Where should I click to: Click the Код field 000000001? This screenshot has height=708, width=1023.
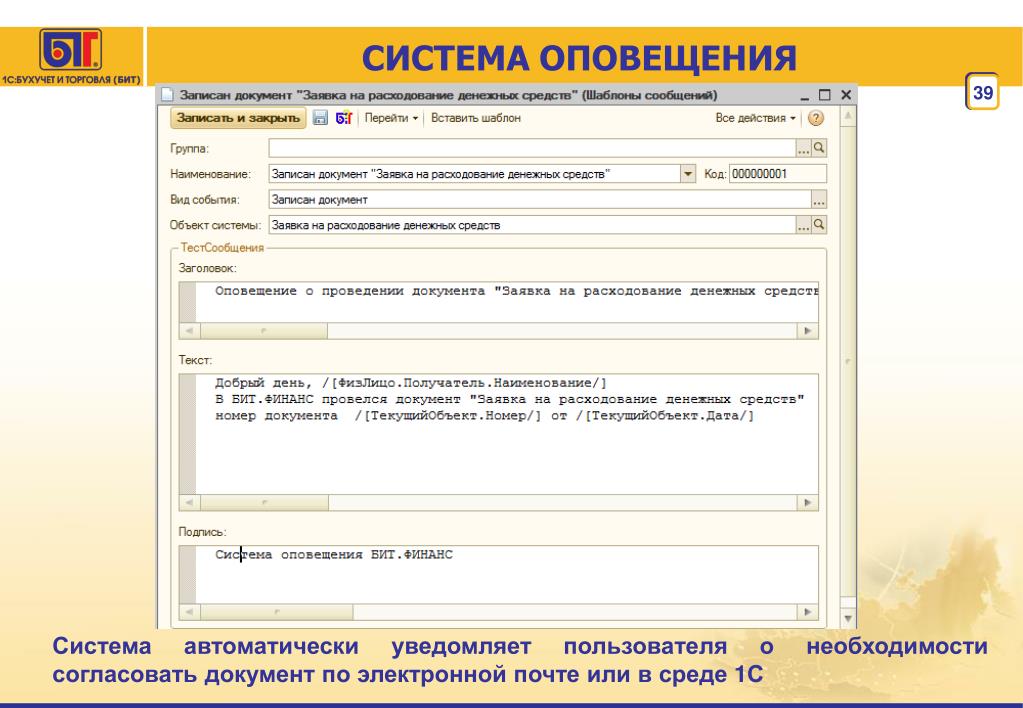(778, 174)
